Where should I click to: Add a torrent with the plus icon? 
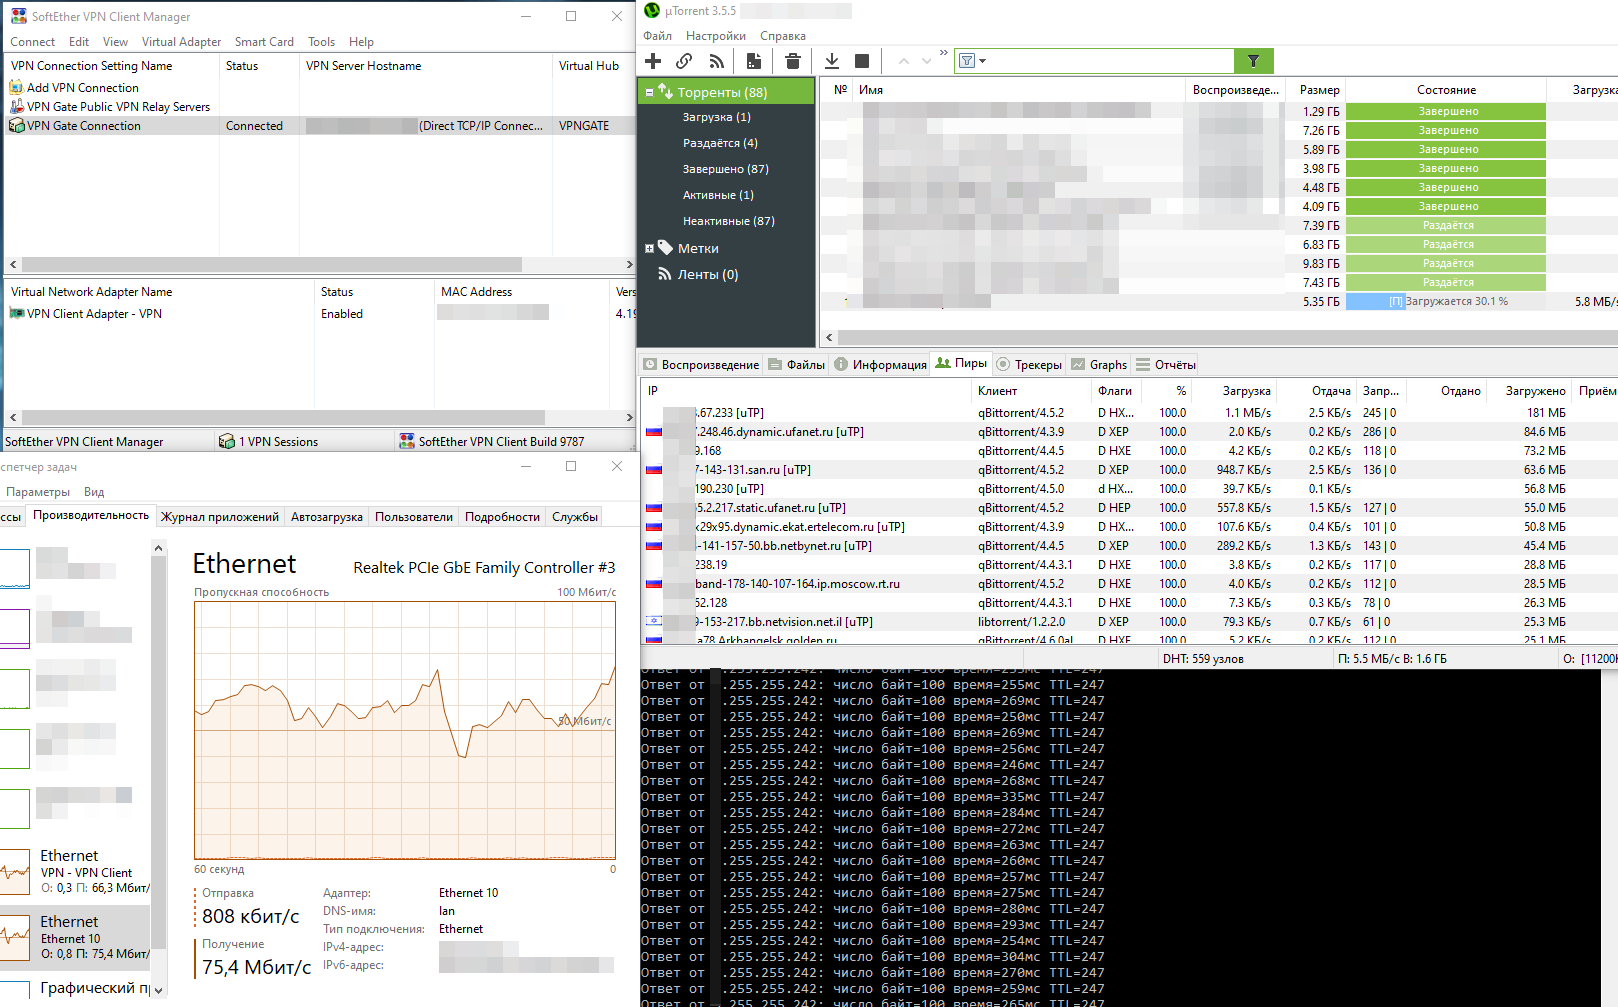click(x=653, y=61)
